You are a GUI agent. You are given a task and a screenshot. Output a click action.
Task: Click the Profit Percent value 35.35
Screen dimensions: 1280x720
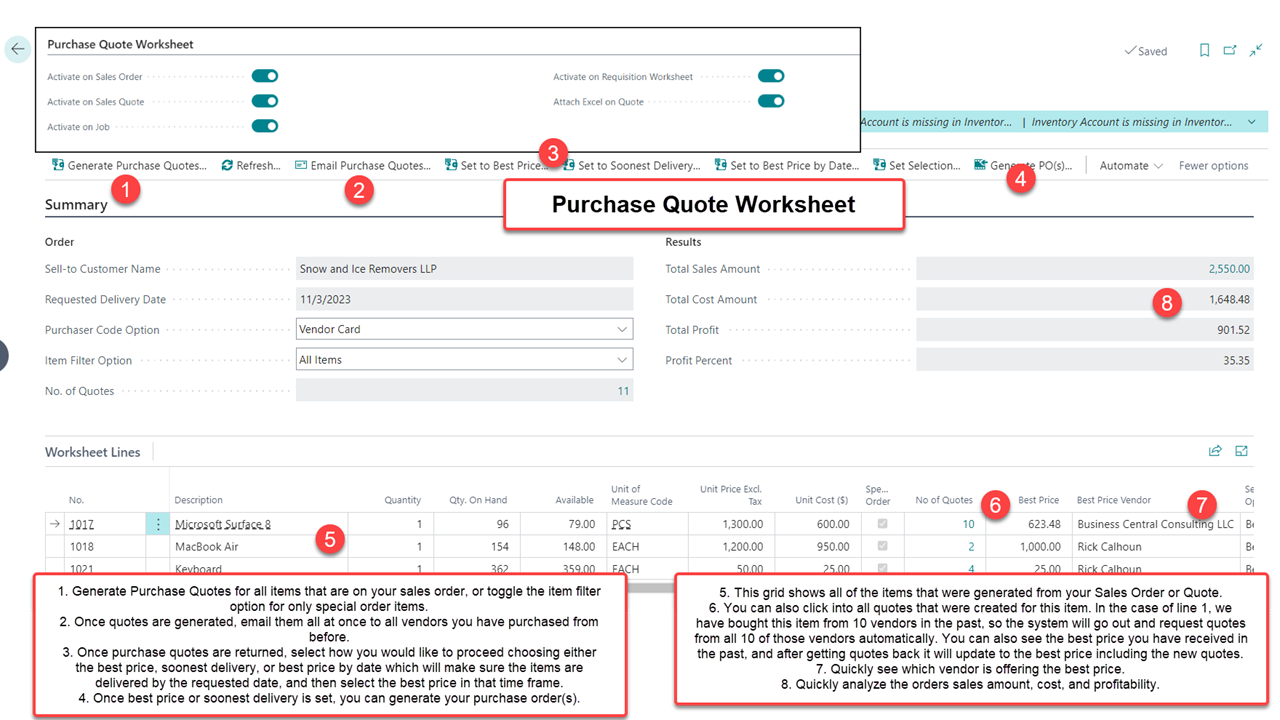pos(1236,360)
